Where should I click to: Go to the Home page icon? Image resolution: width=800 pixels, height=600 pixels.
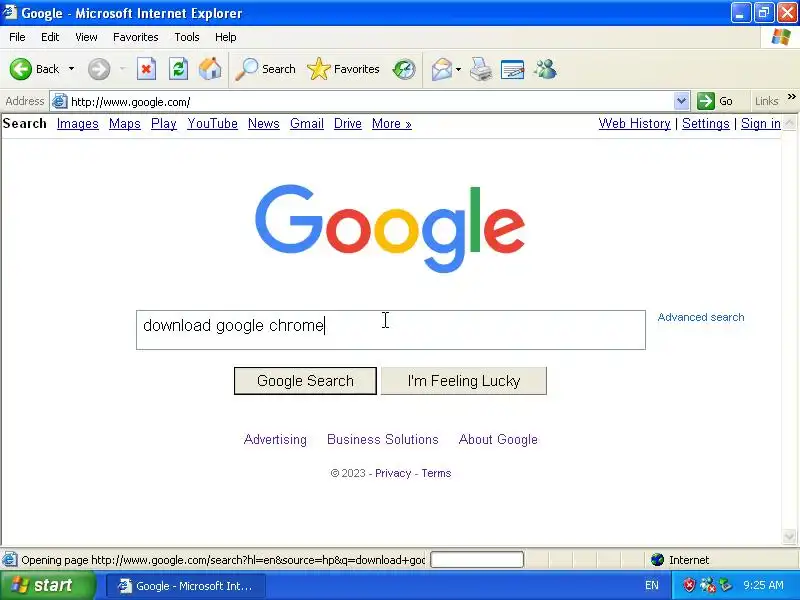click(210, 69)
